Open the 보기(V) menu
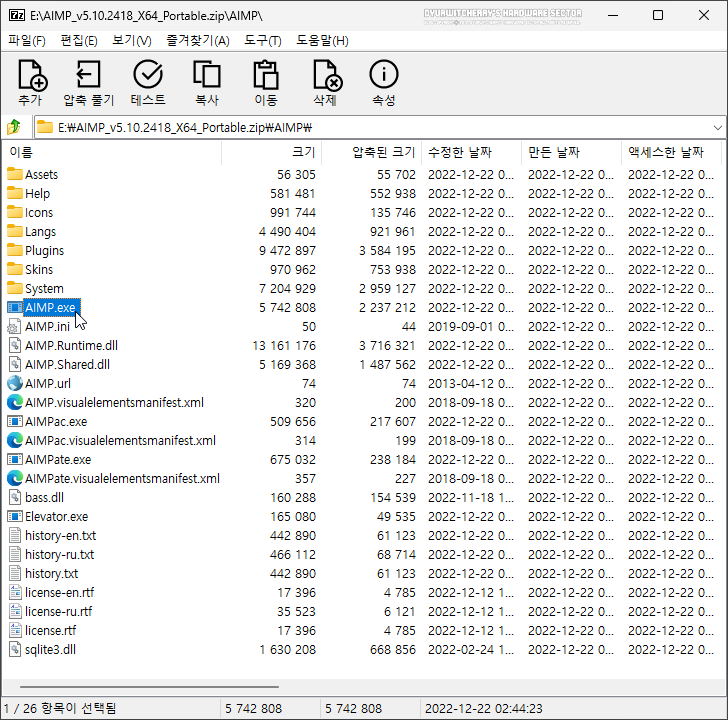 [x=132, y=41]
